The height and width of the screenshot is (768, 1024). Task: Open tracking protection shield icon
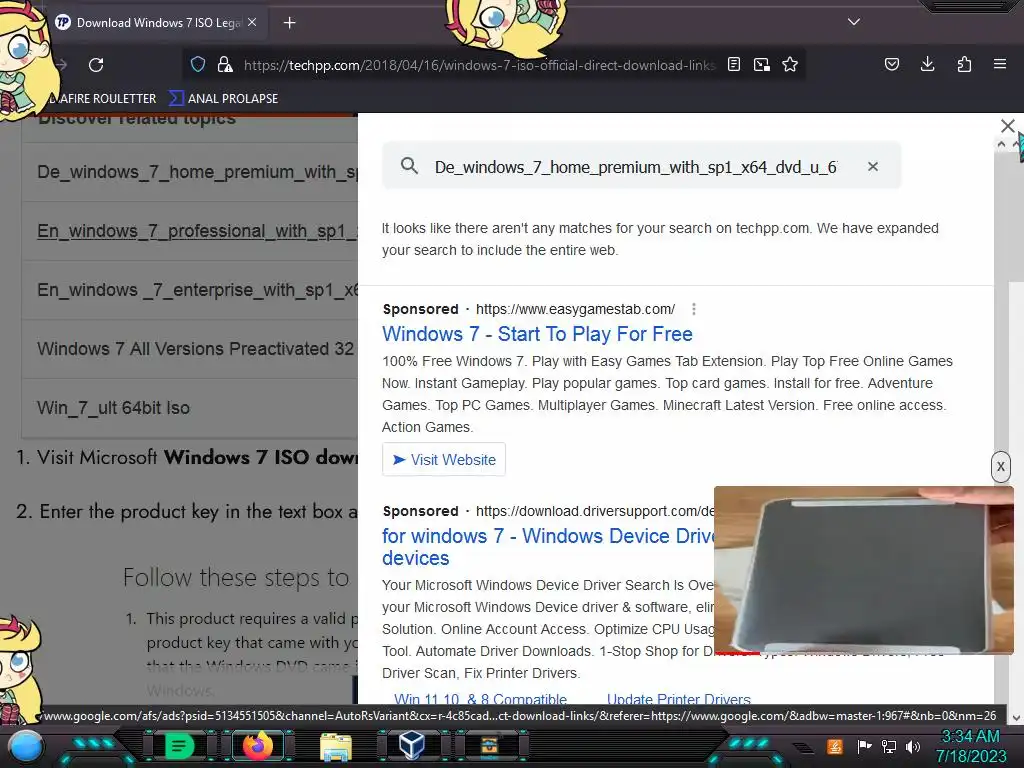click(198, 64)
